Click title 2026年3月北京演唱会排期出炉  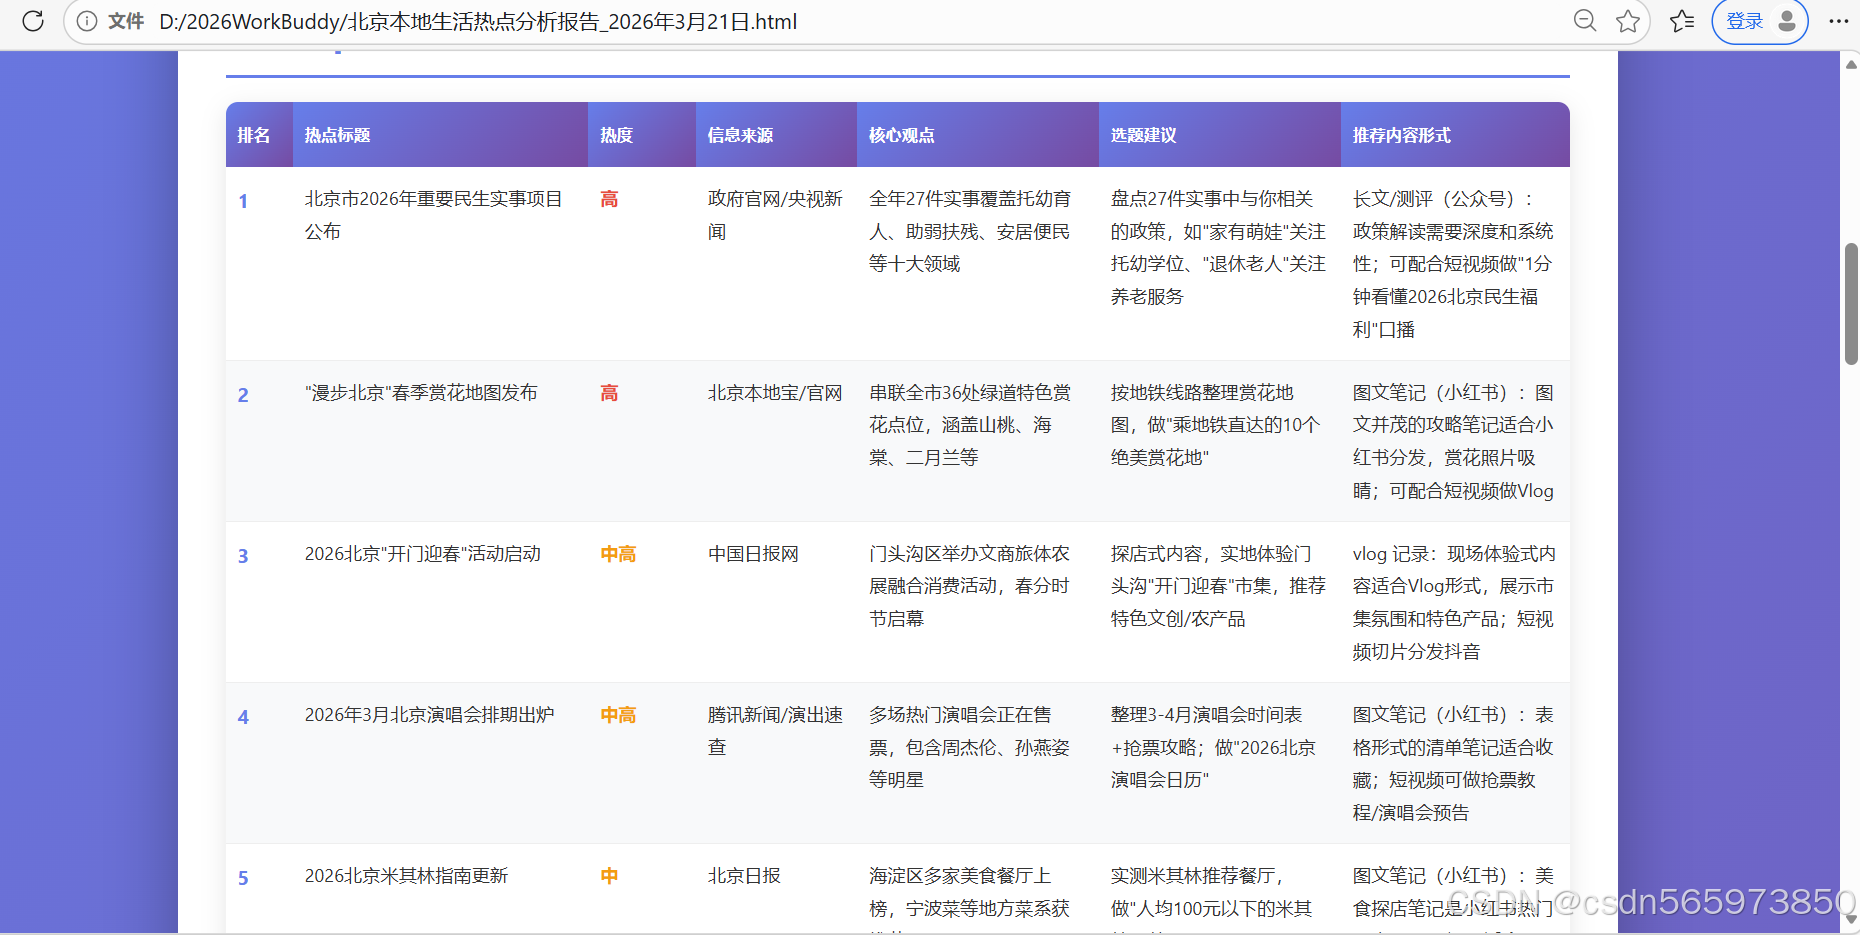pos(429,715)
